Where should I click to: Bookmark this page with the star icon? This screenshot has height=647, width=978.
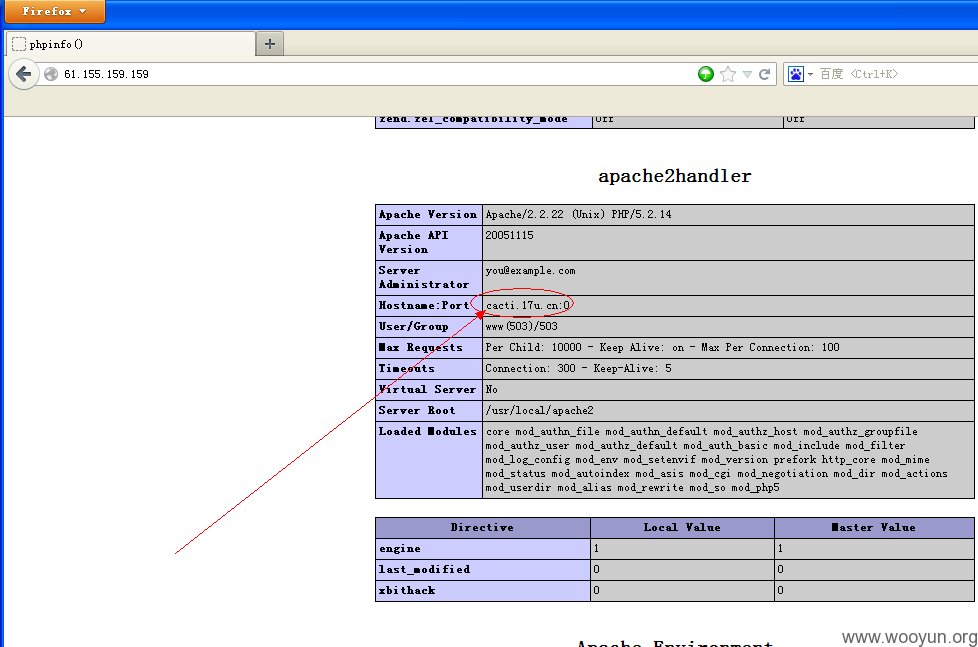tap(727, 74)
